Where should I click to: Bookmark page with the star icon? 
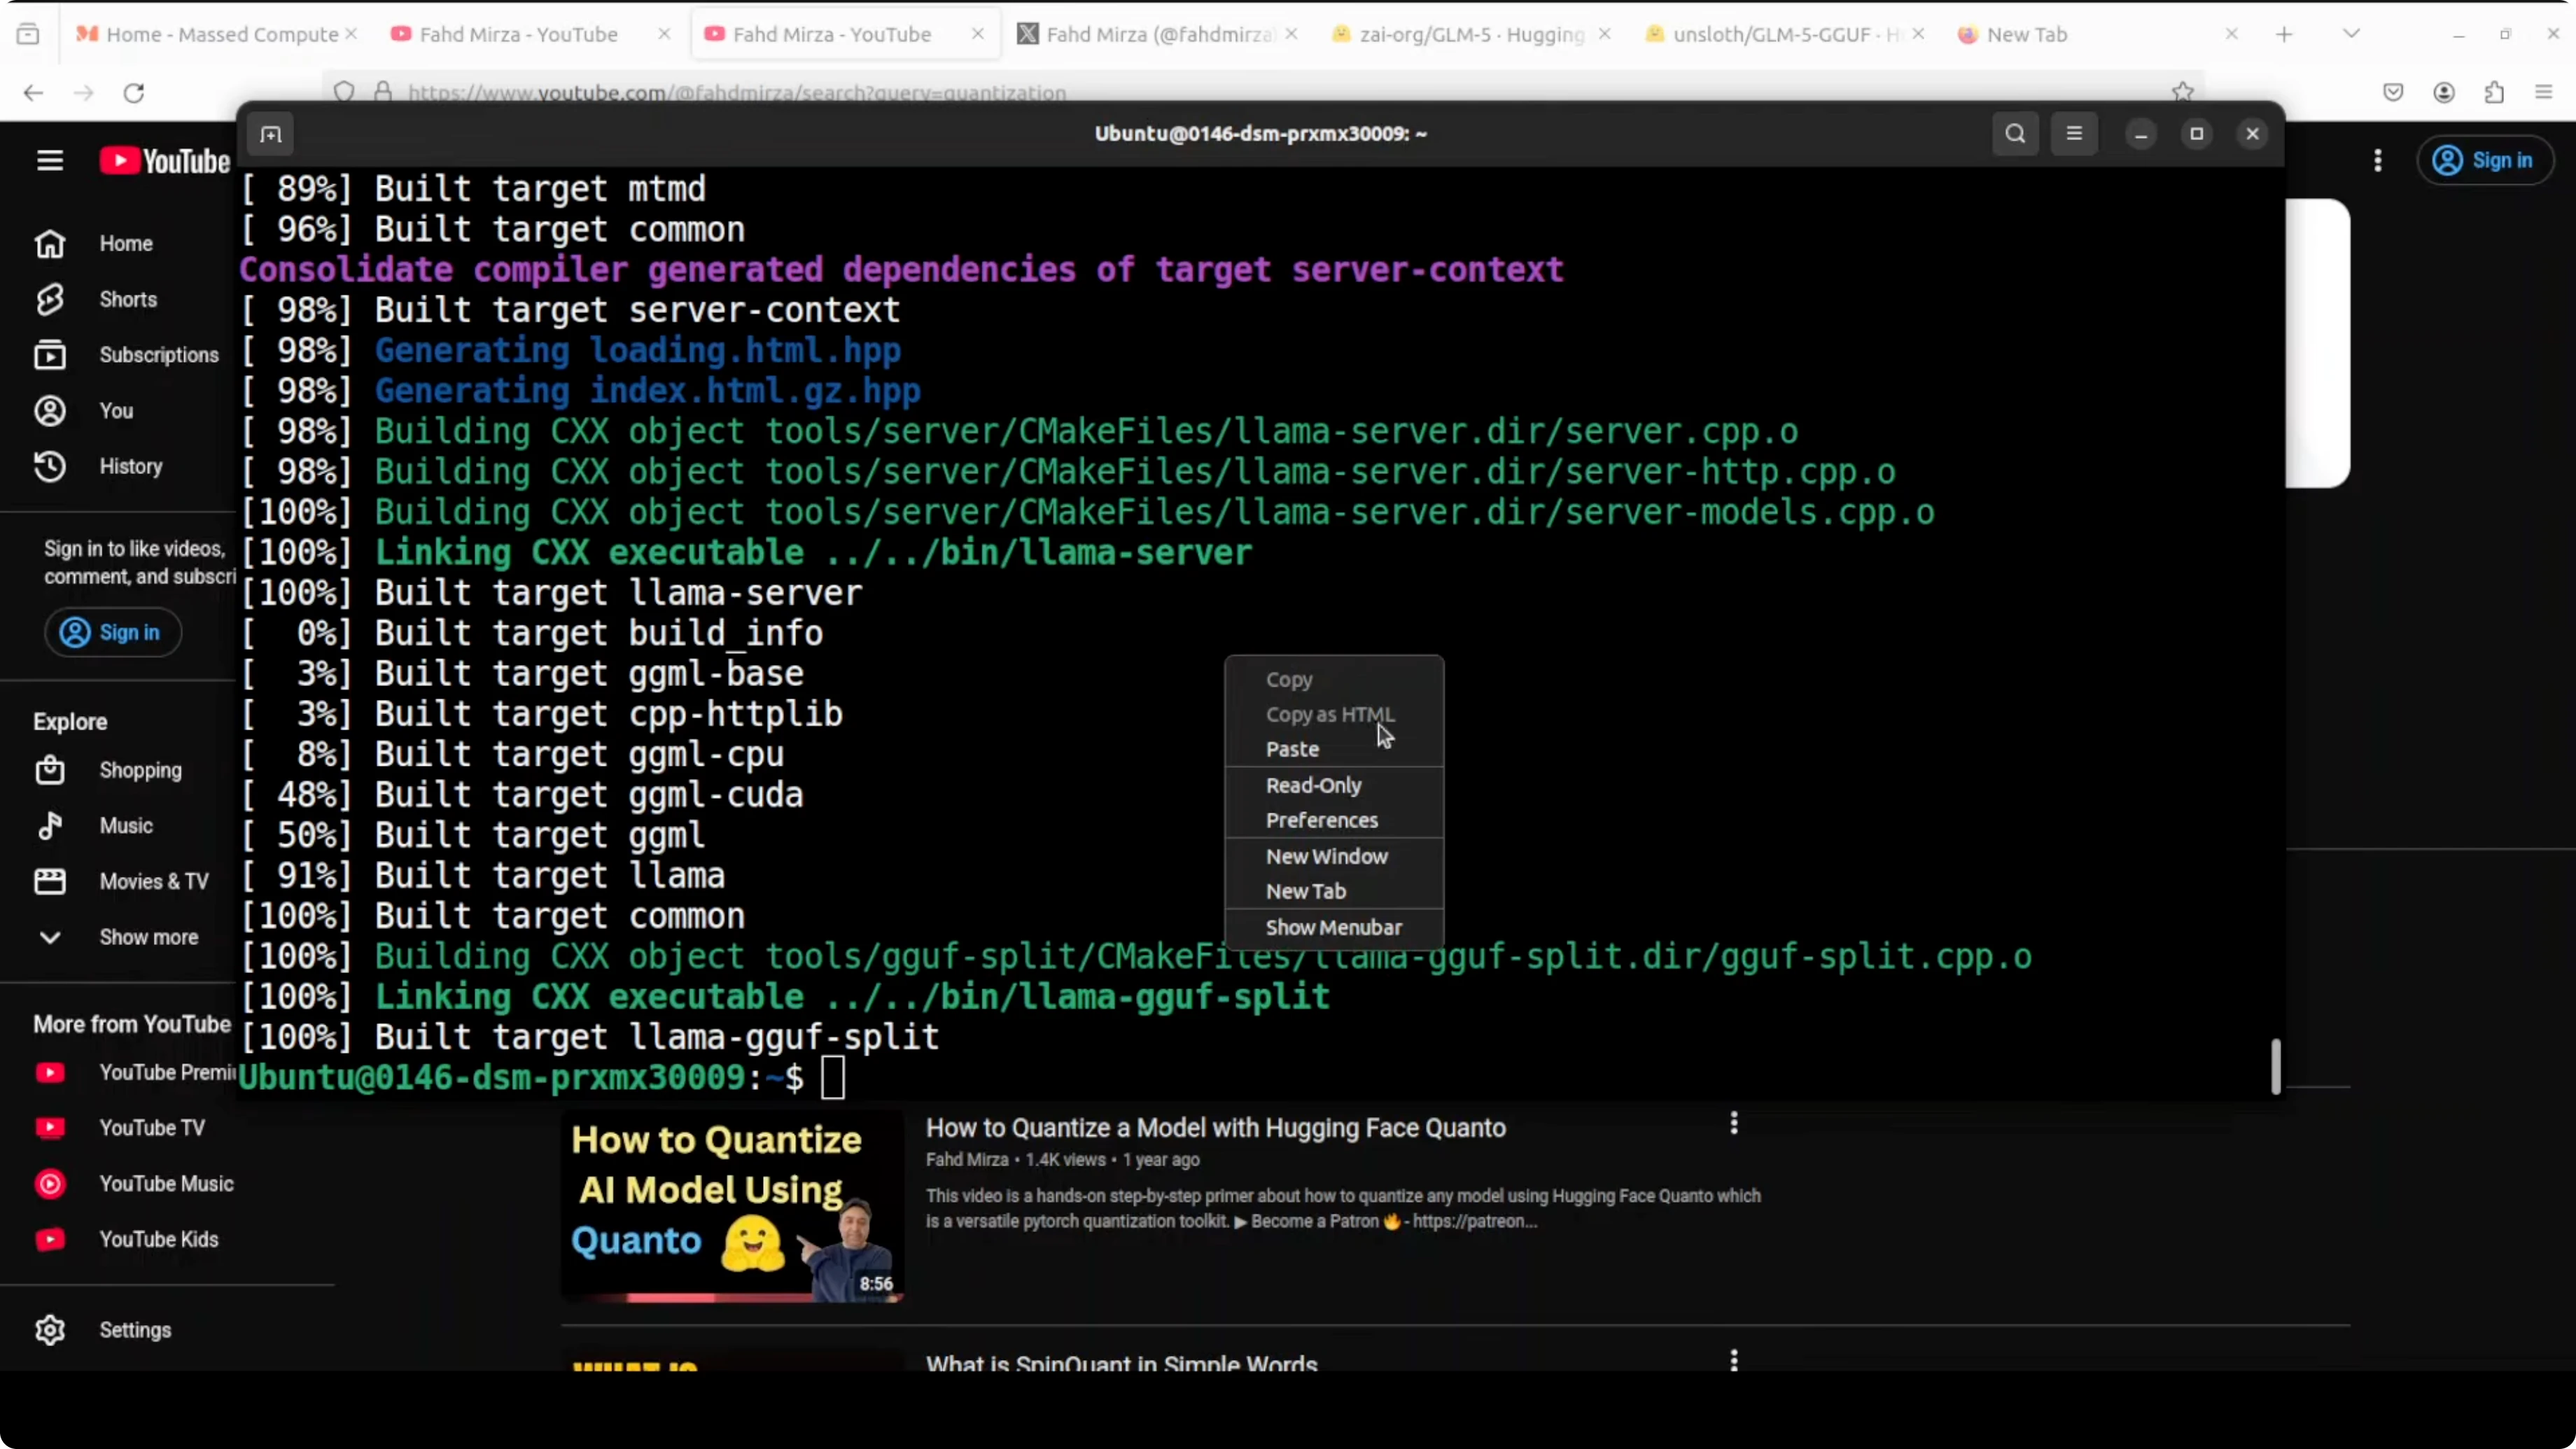[2182, 92]
